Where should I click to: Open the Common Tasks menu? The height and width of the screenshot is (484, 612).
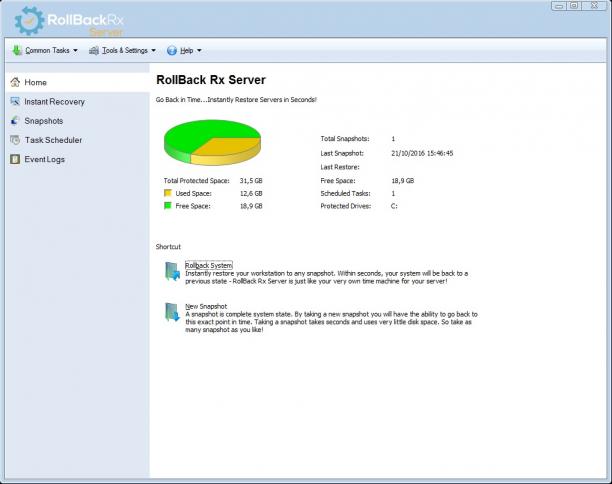pos(45,50)
